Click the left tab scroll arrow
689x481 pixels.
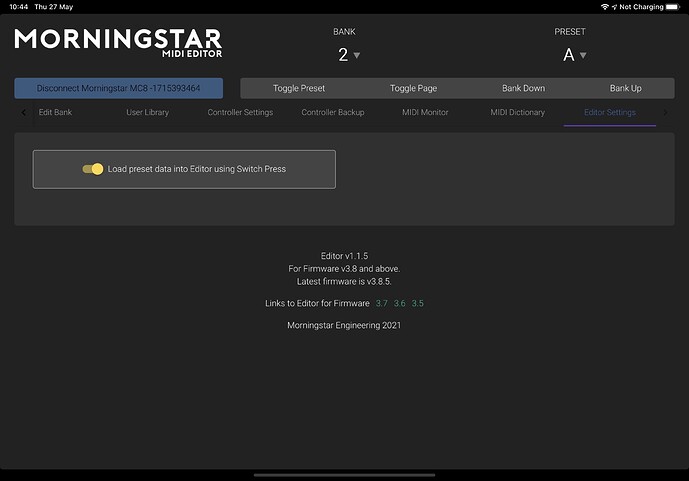tap(24, 112)
